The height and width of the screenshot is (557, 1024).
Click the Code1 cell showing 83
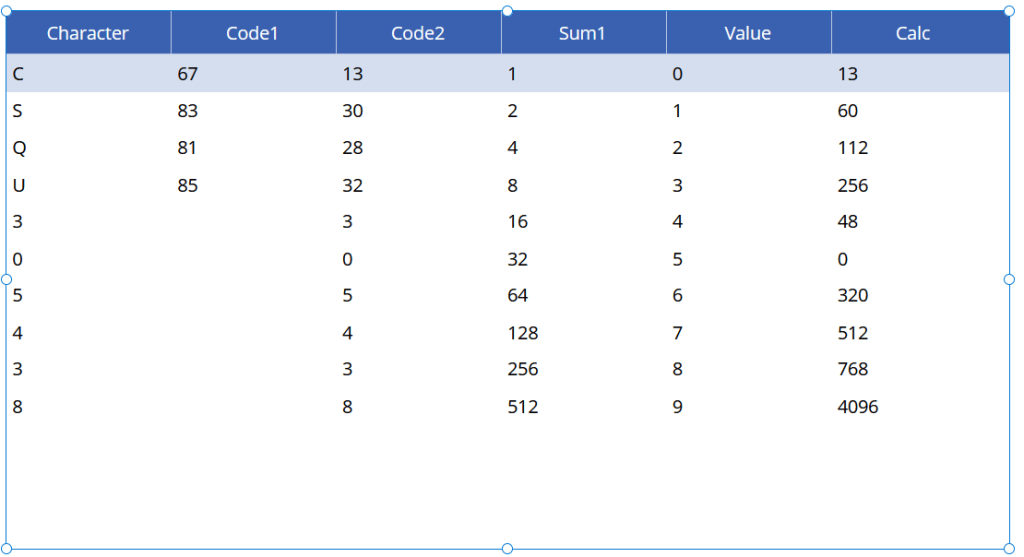click(187, 111)
